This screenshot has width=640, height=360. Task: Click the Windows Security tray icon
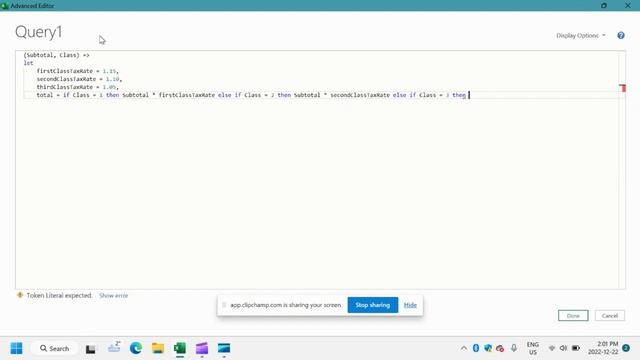tap(488, 348)
